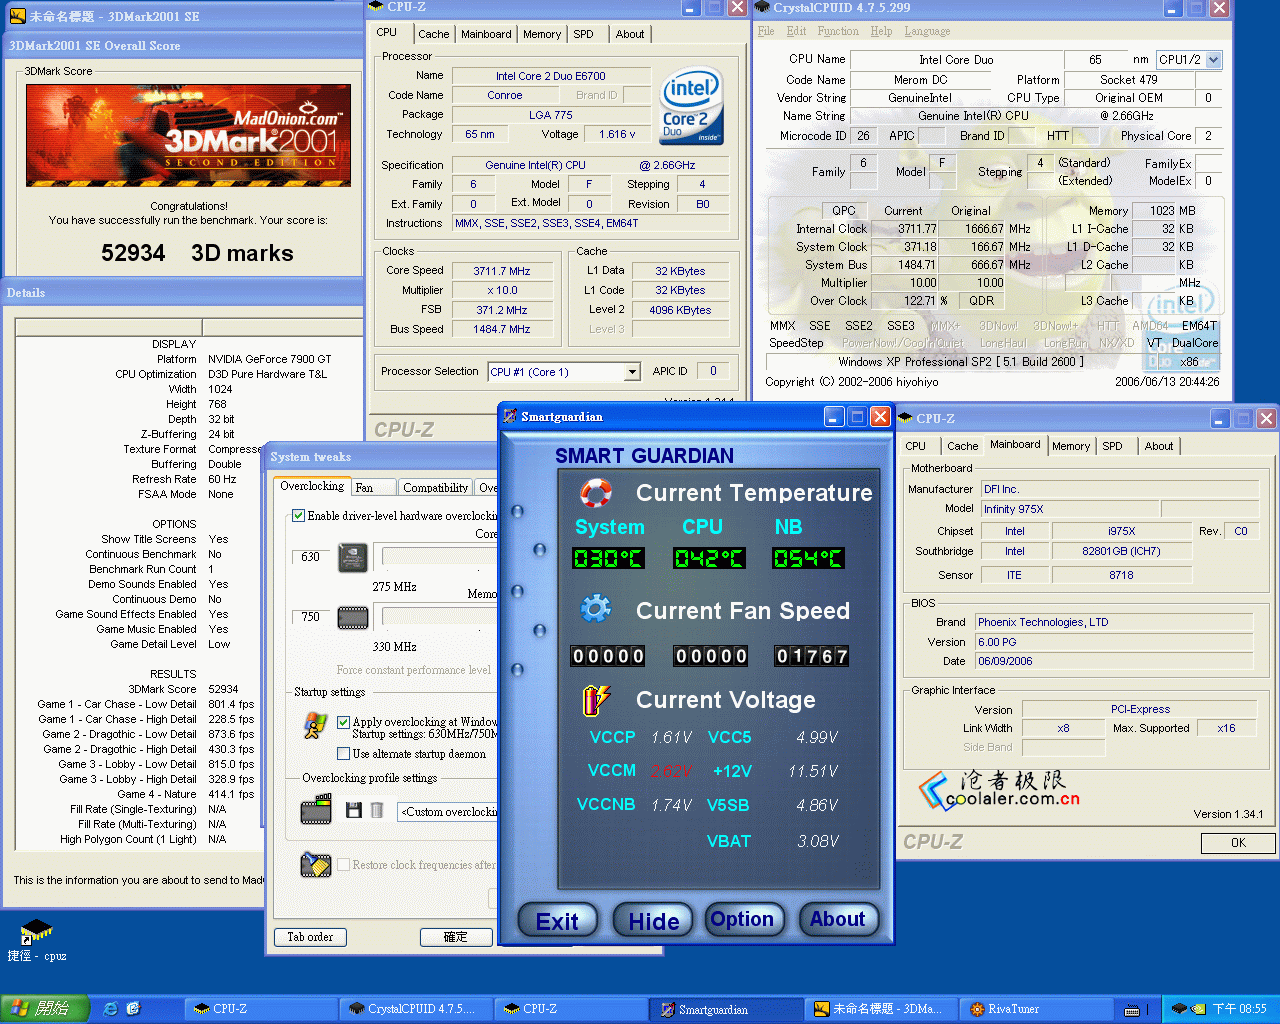
Task: Expand the CPU1/2 selector in CrystalCPUID
Action: tap(1213, 60)
